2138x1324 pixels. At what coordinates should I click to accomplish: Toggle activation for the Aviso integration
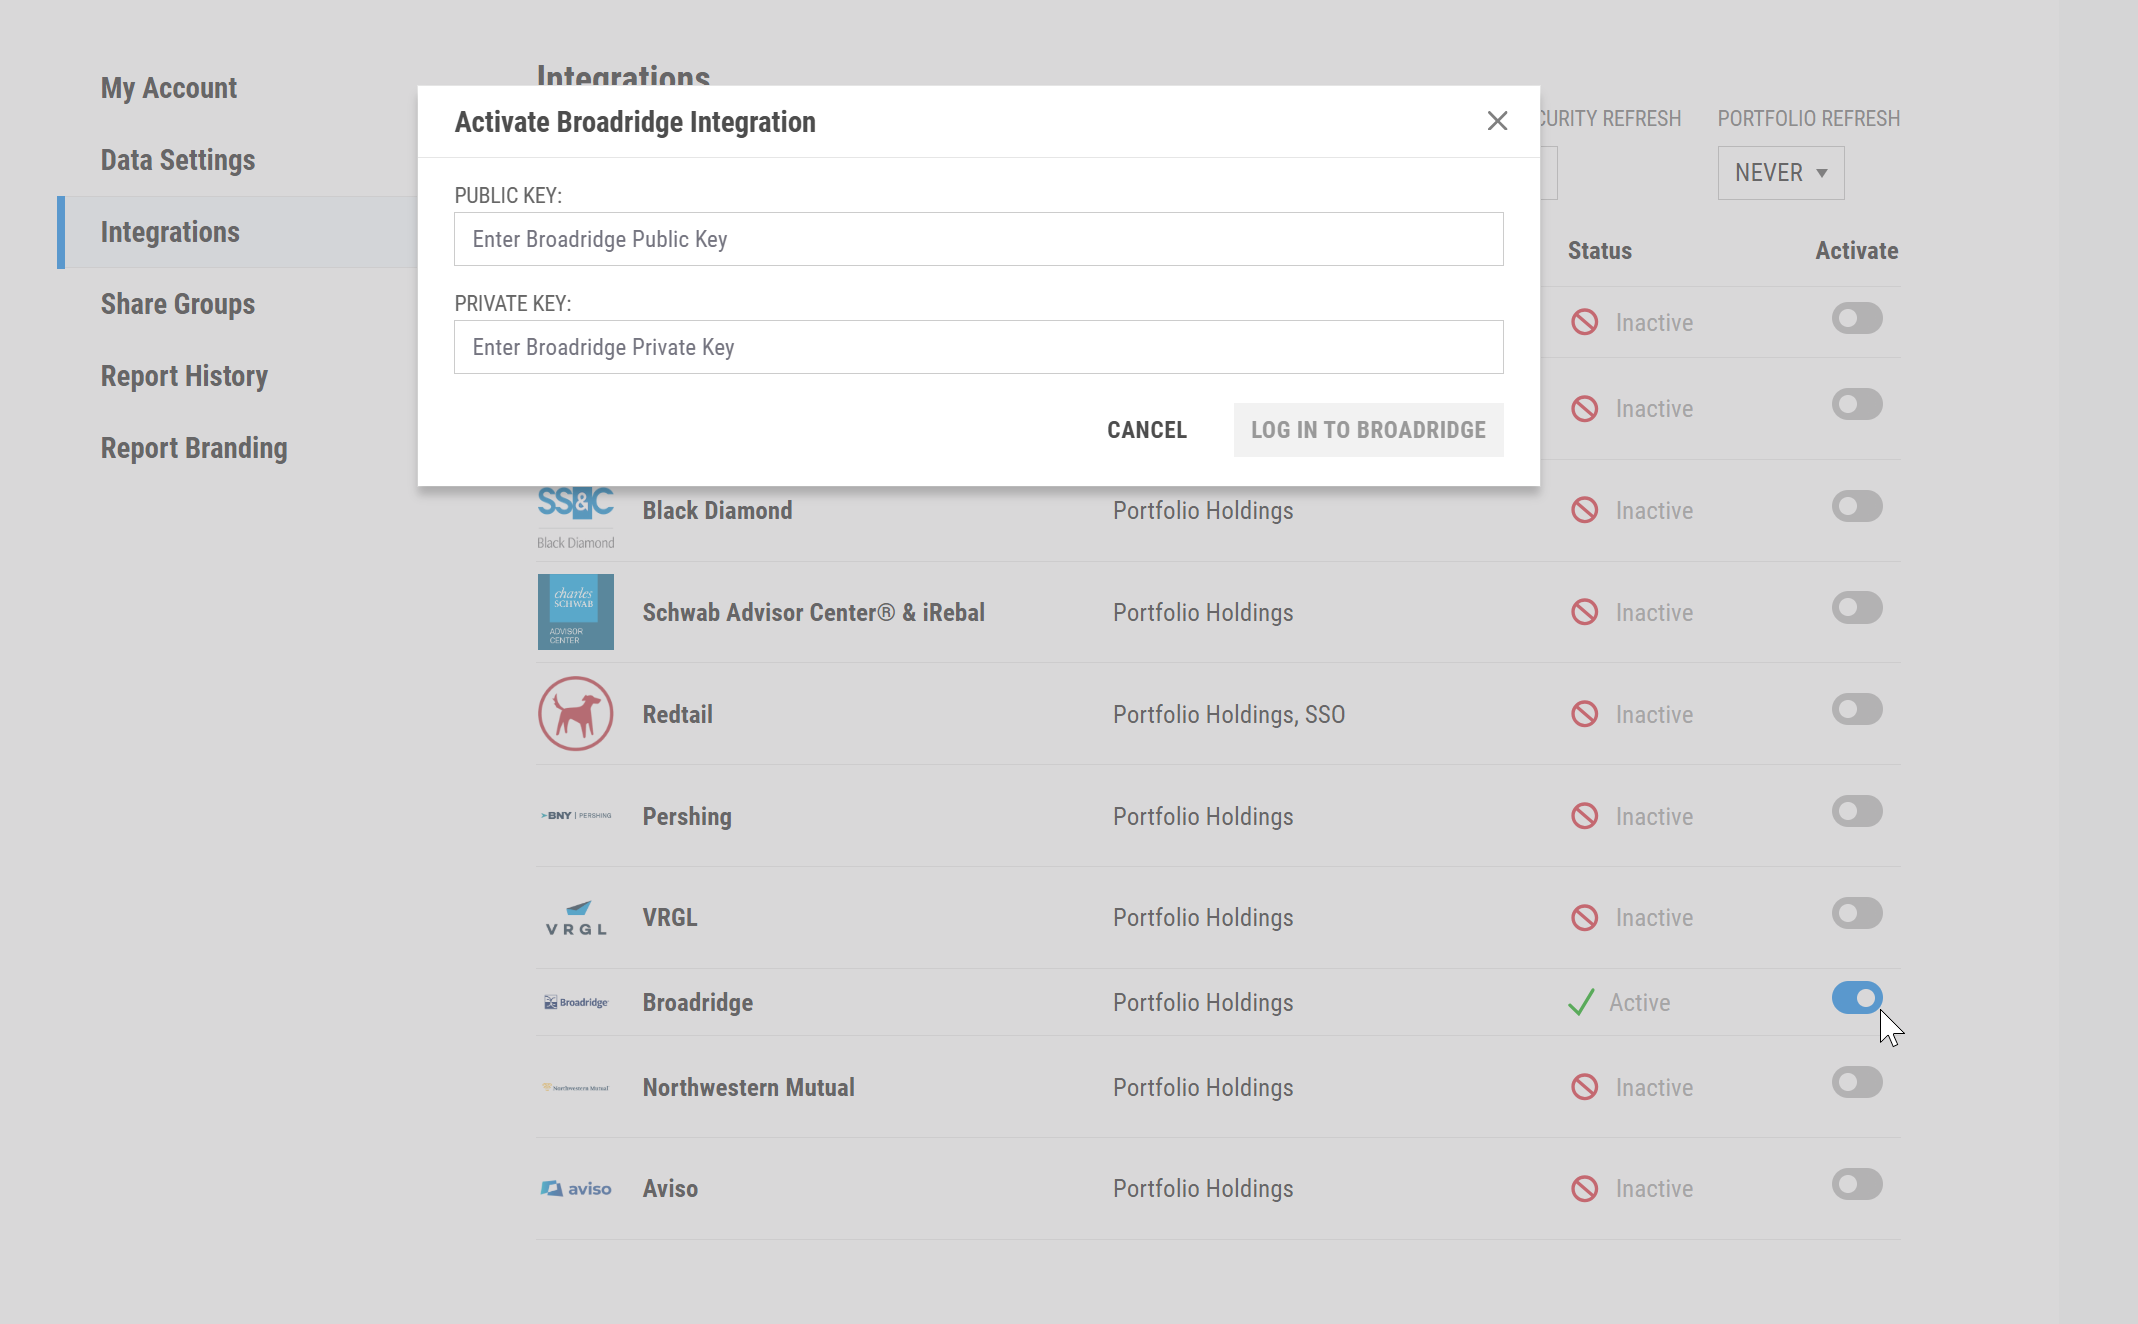[x=1857, y=1184]
